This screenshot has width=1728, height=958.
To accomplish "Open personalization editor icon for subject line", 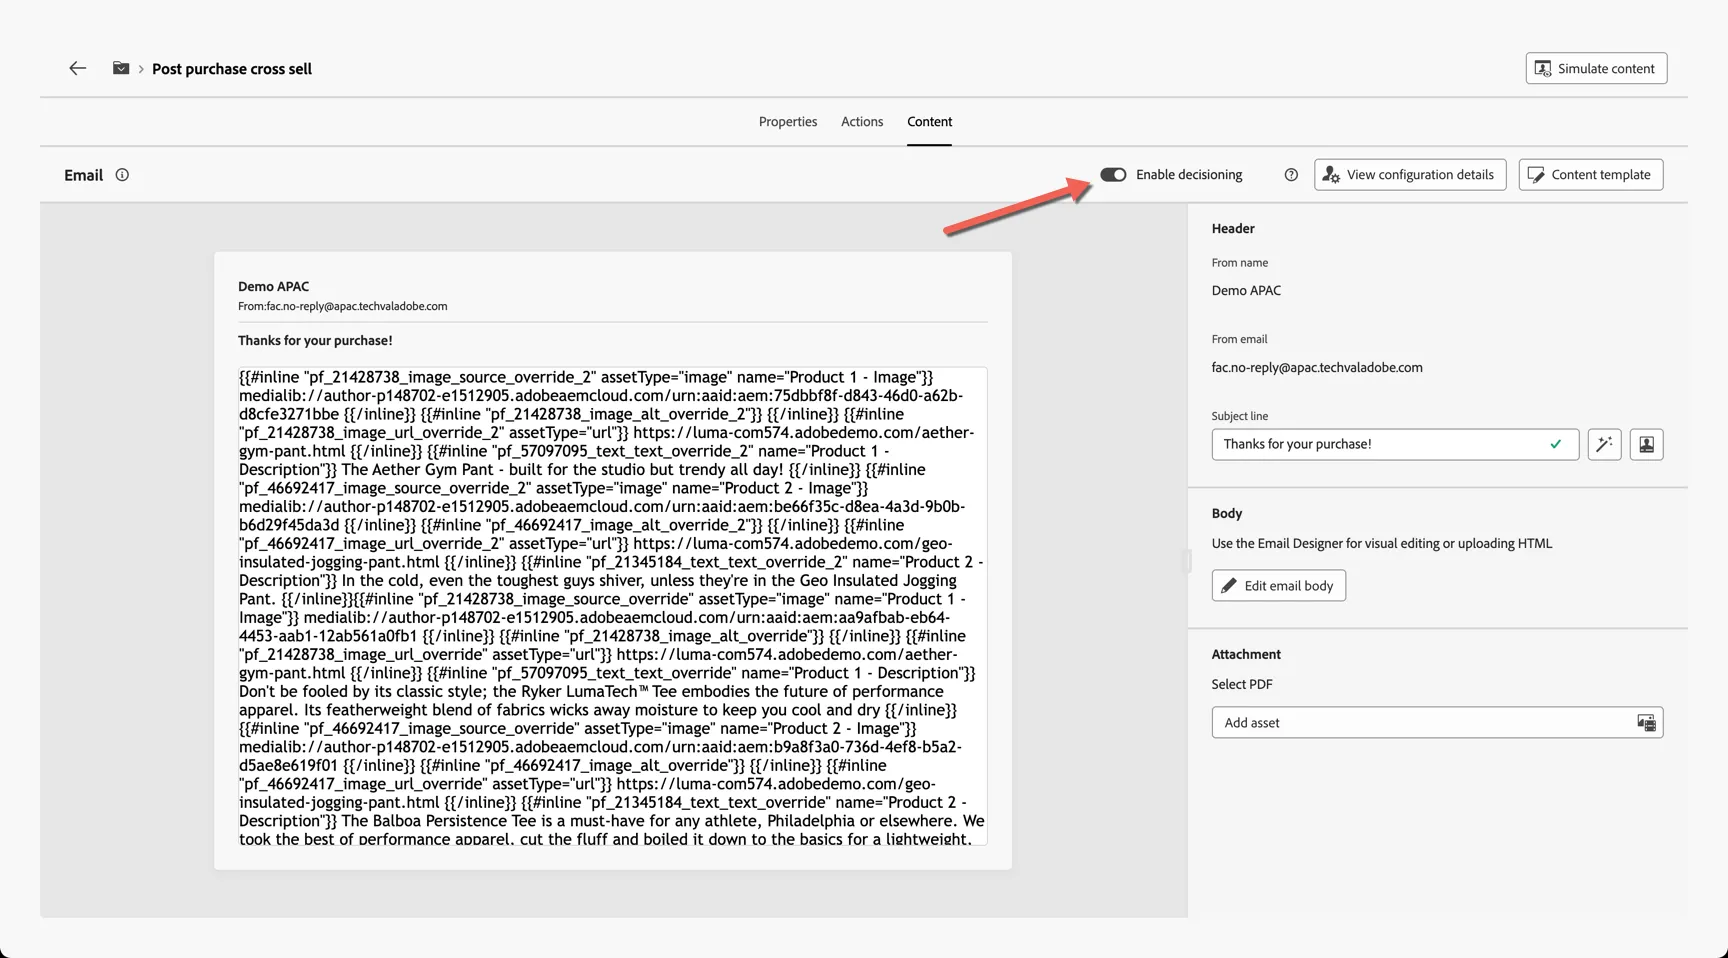I will (1646, 444).
